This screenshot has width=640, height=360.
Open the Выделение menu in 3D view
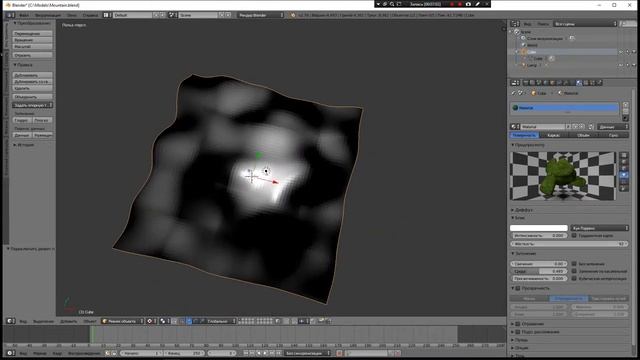(43, 321)
